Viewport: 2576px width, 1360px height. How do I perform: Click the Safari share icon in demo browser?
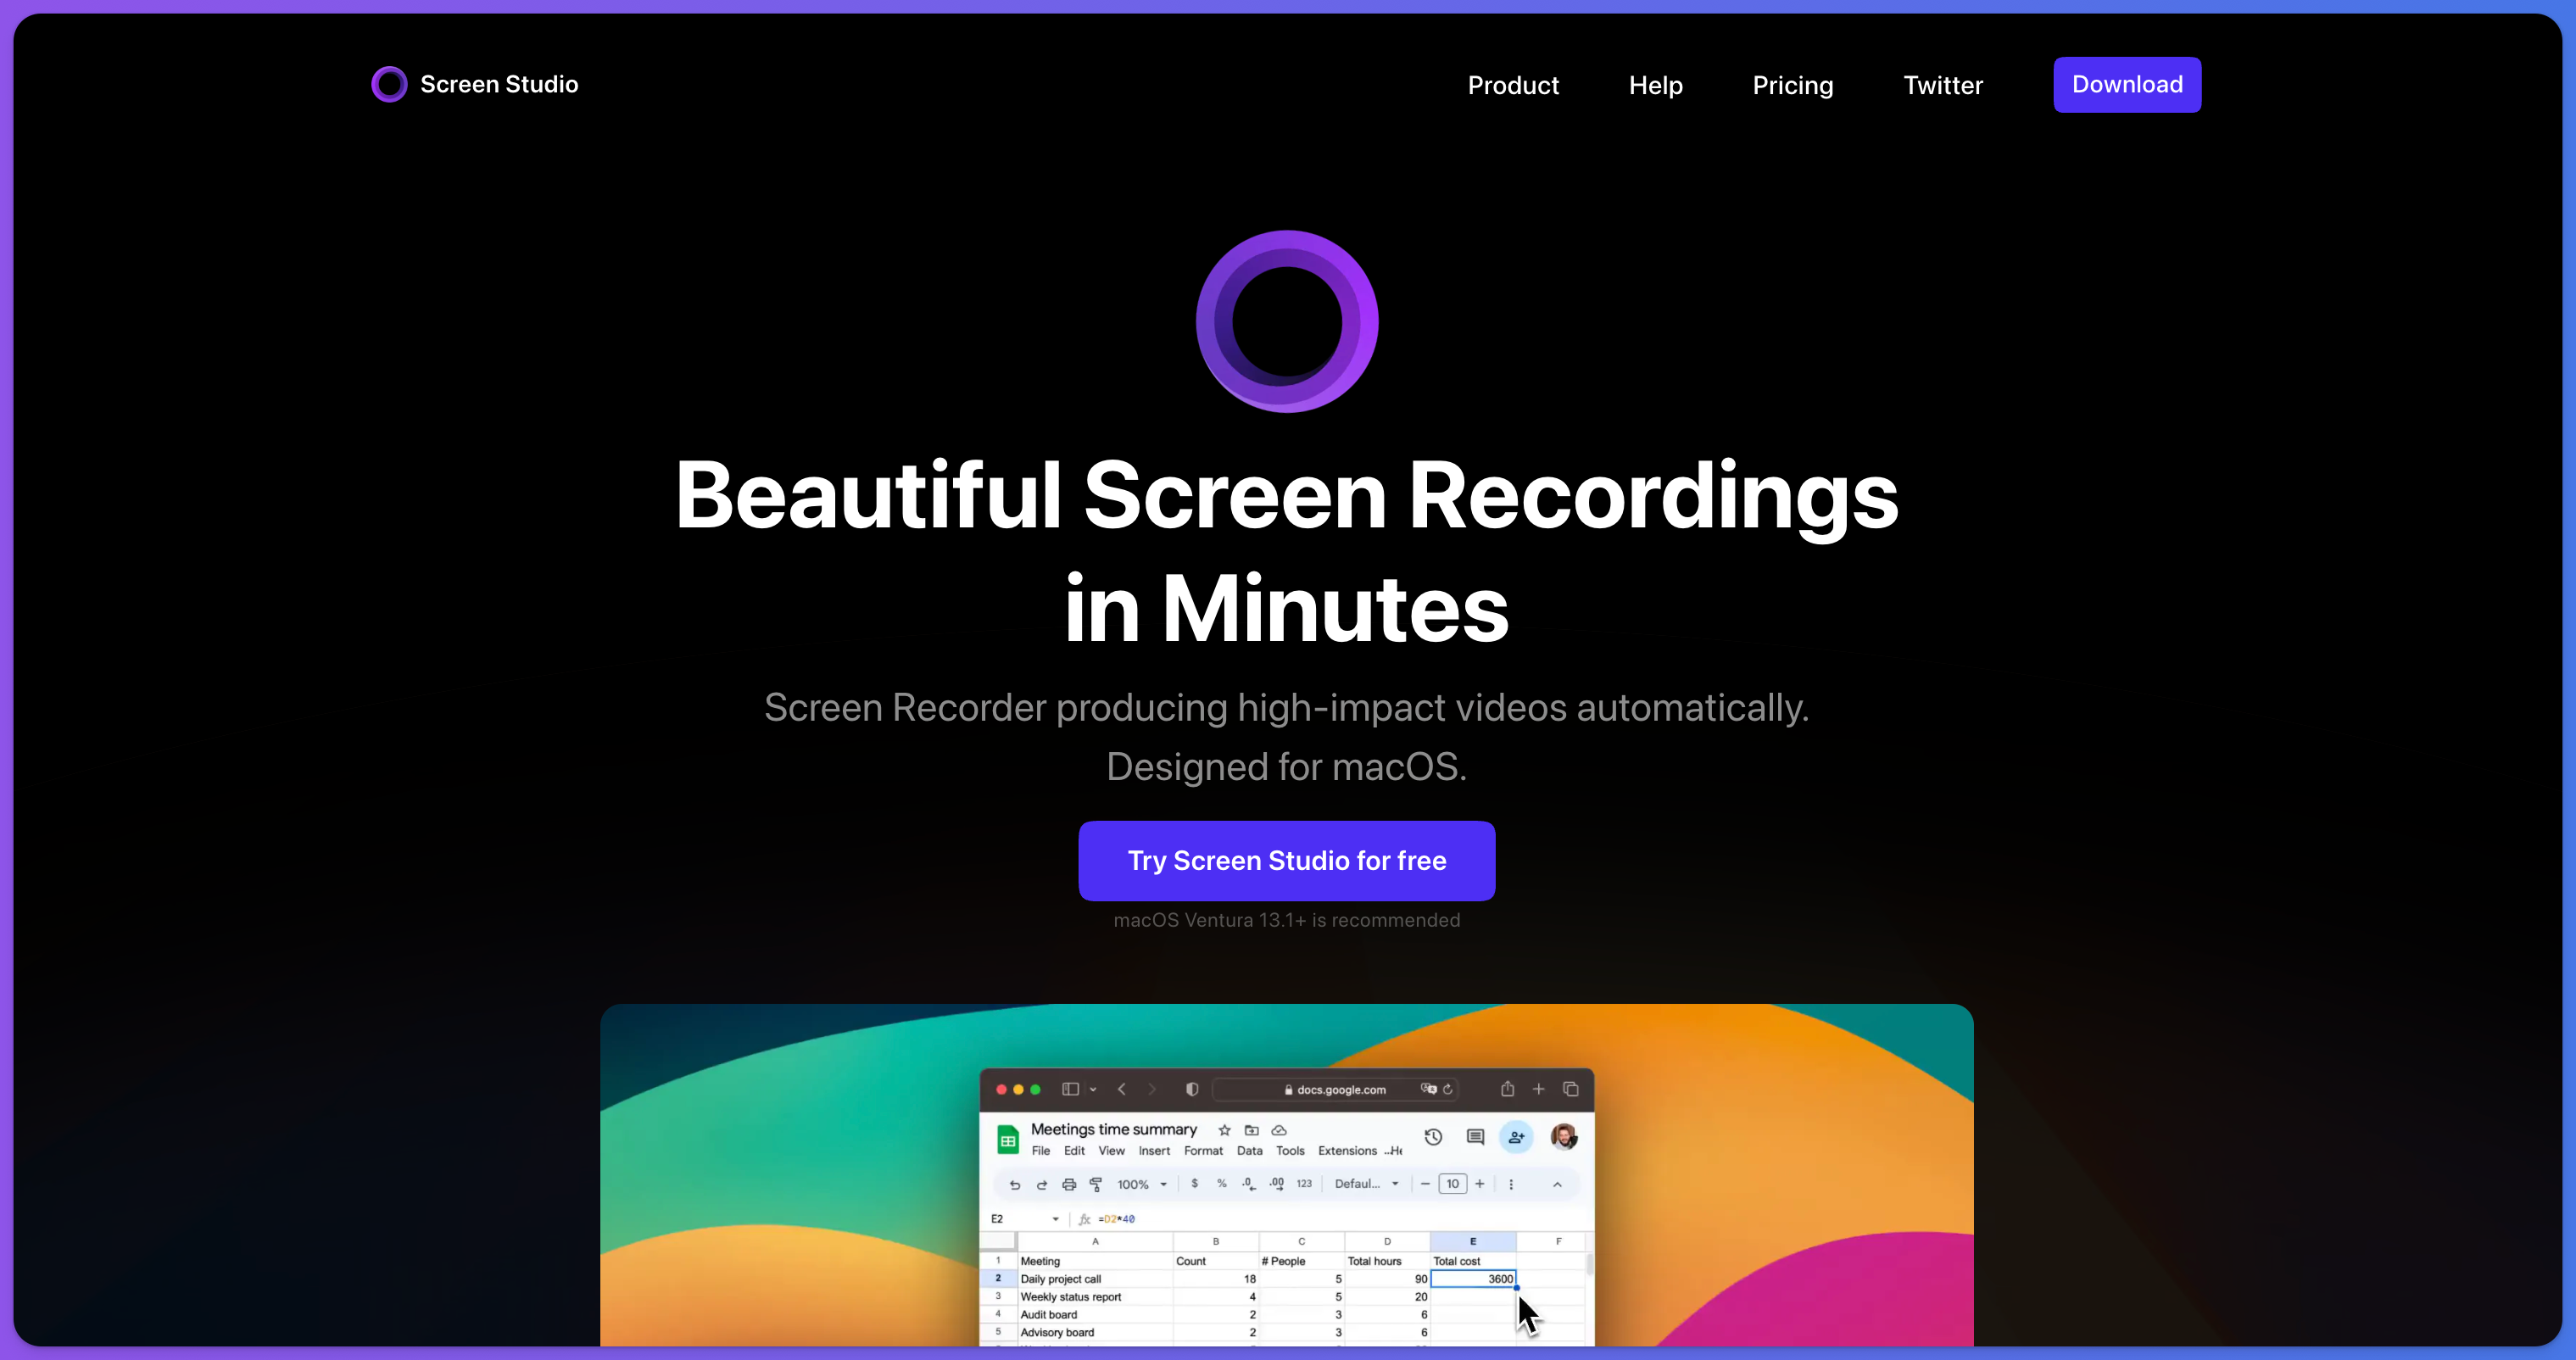click(x=1507, y=1089)
